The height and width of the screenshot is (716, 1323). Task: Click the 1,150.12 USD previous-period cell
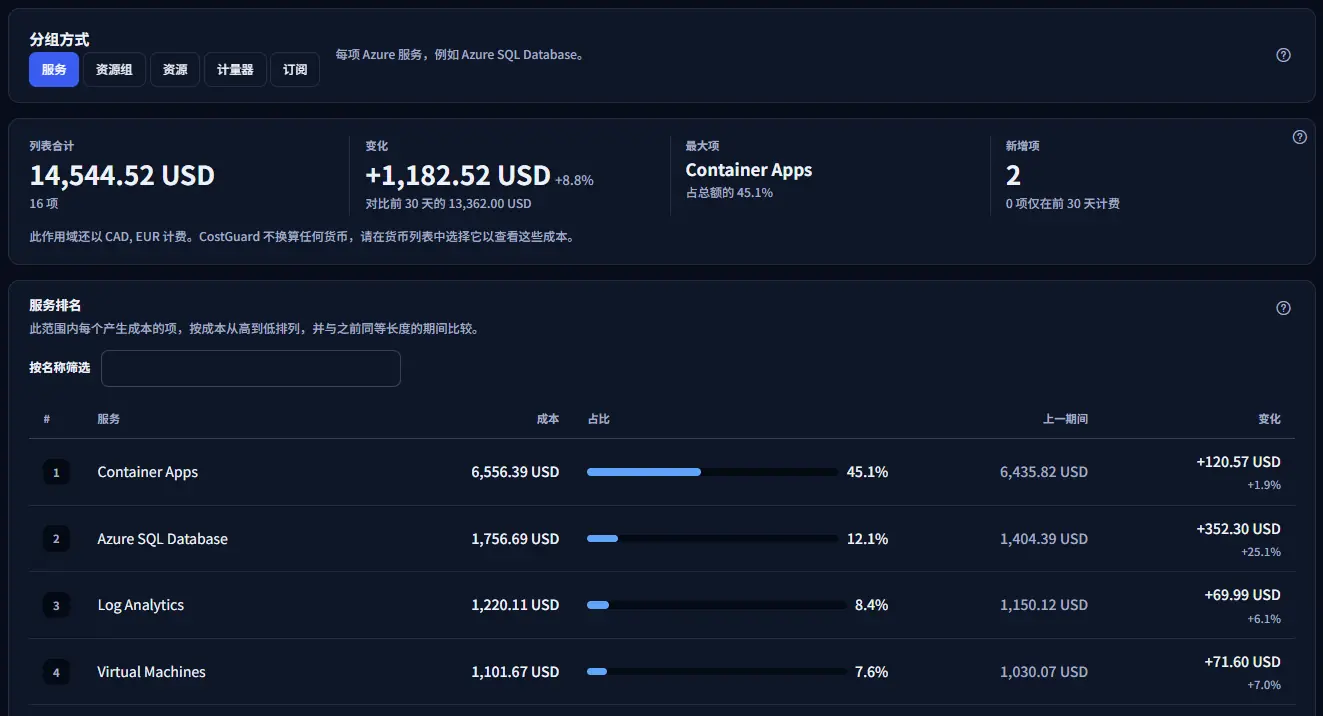[1044, 605]
